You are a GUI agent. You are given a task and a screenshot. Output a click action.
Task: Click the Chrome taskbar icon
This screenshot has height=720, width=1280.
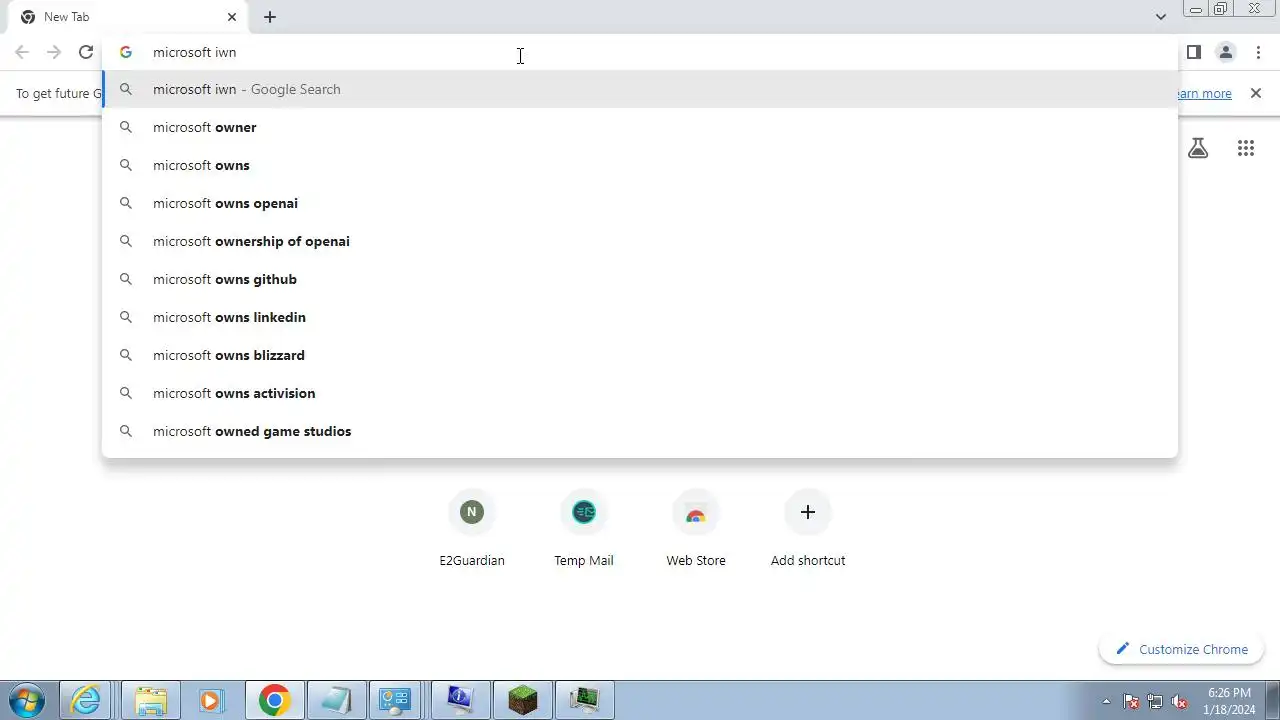[274, 700]
